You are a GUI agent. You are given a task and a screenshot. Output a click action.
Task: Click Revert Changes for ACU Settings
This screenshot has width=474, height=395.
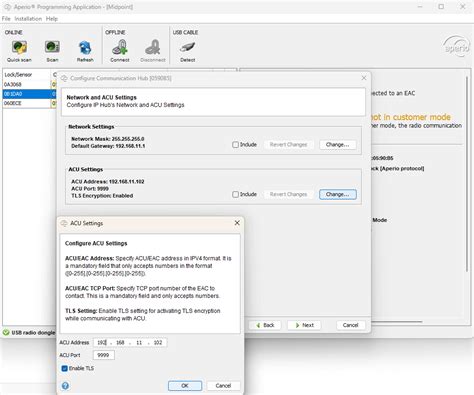click(x=288, y=194)
